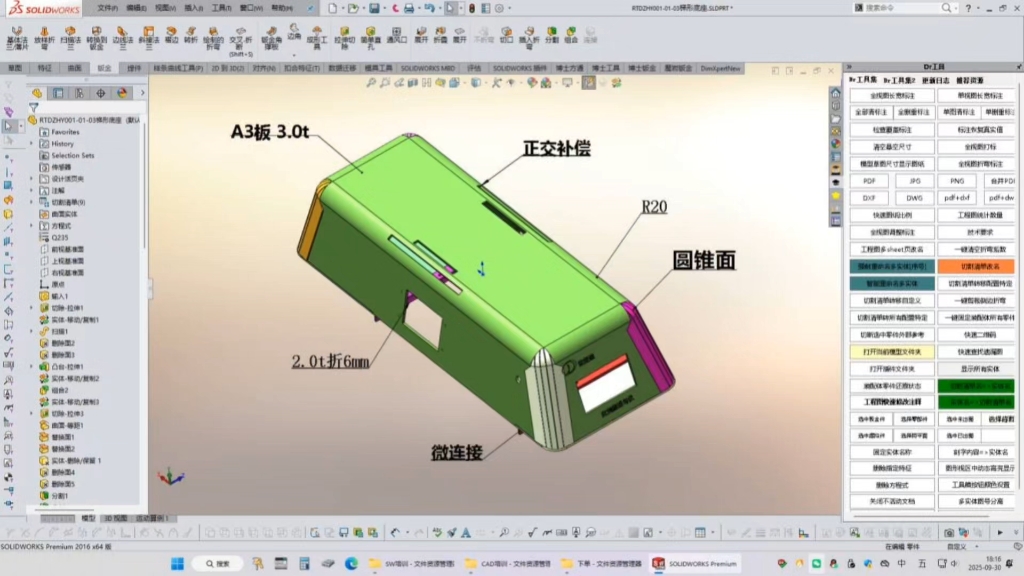
Task: Switch to the PropertyManager panel tab
Action: pos(58,93)
